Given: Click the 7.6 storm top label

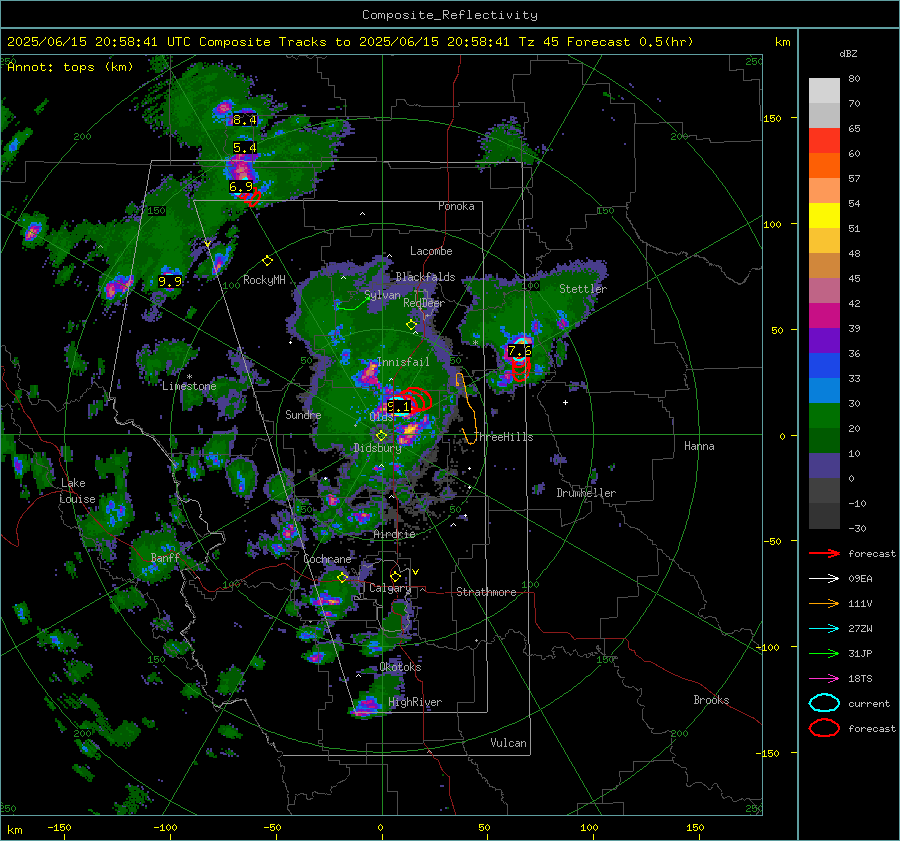Looking at the screenshot, I should tap(520, 350).
